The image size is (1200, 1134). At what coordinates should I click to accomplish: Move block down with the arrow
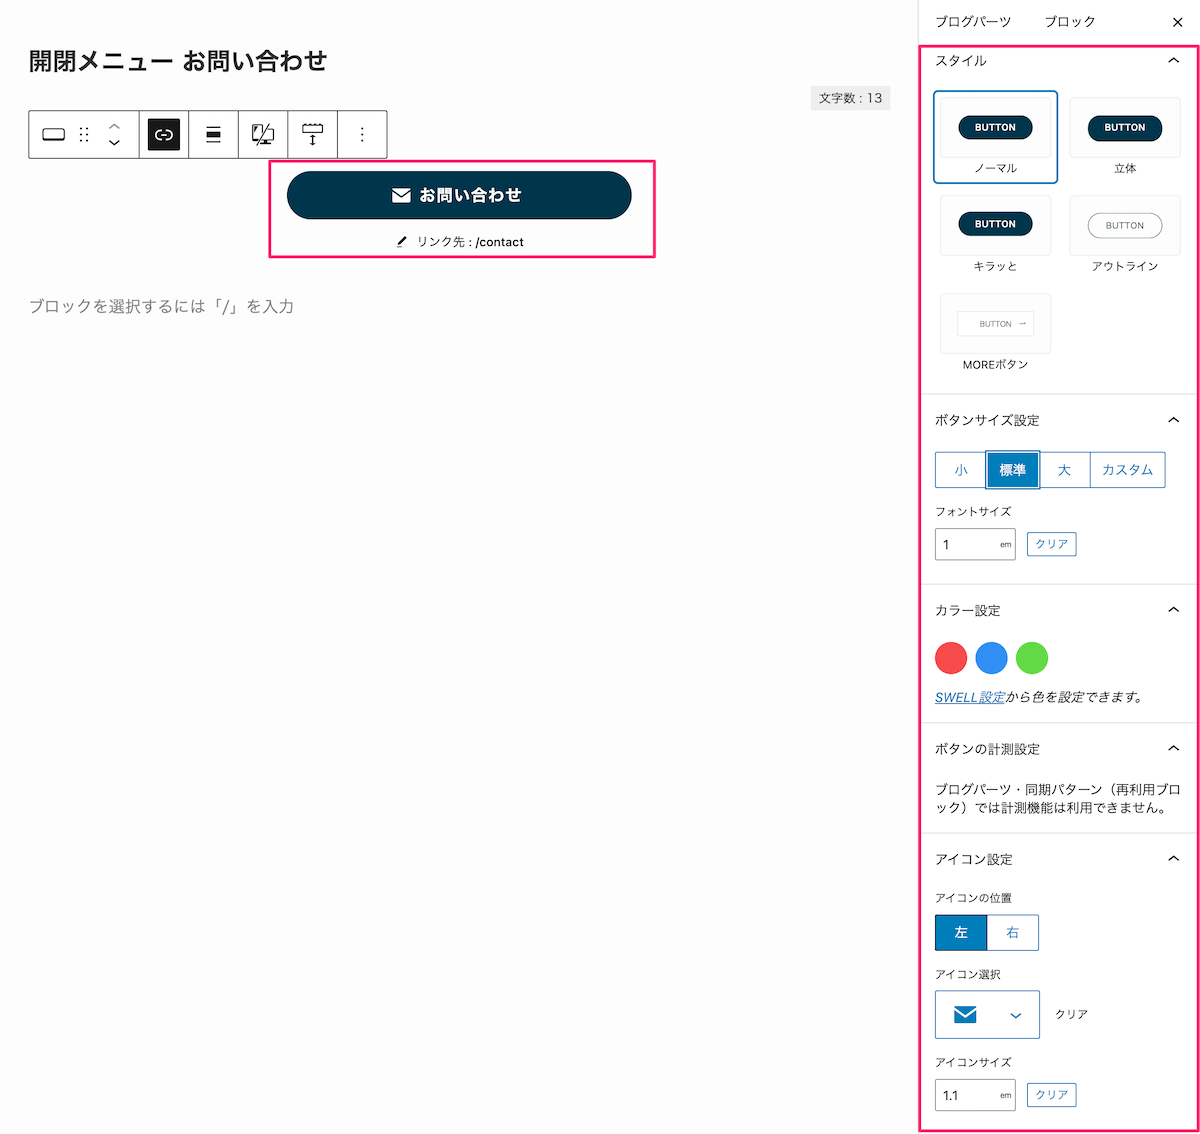click(x=114, y=143)
